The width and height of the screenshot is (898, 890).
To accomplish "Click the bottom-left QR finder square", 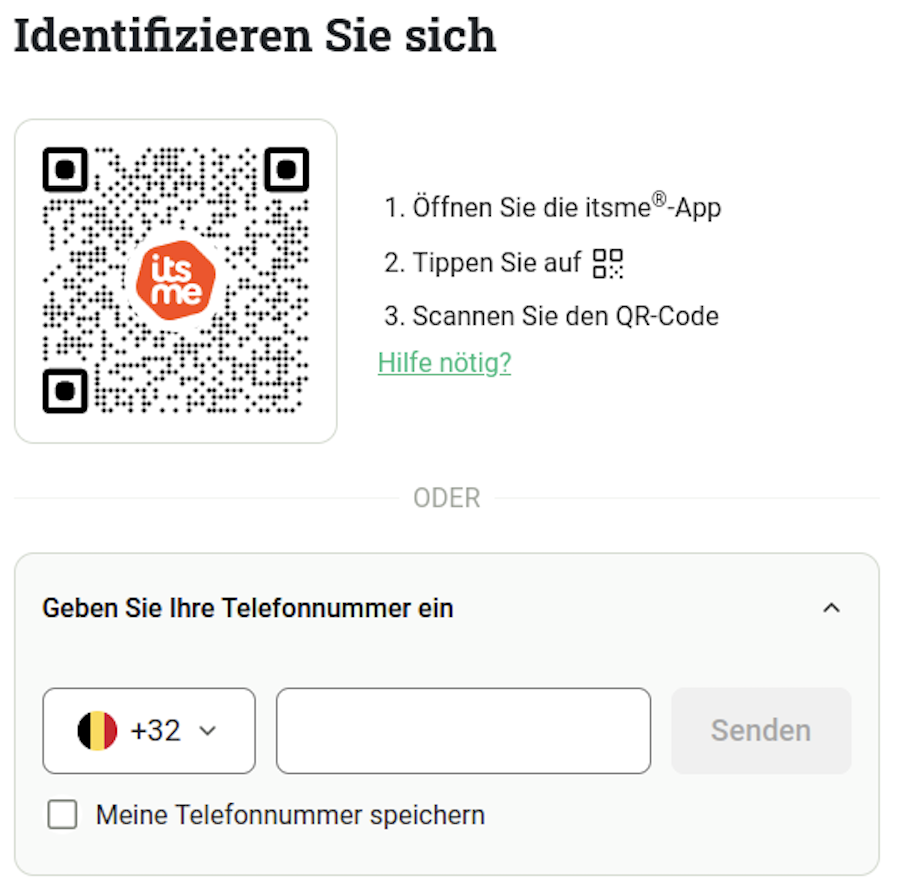I will [x=65, y=391].
